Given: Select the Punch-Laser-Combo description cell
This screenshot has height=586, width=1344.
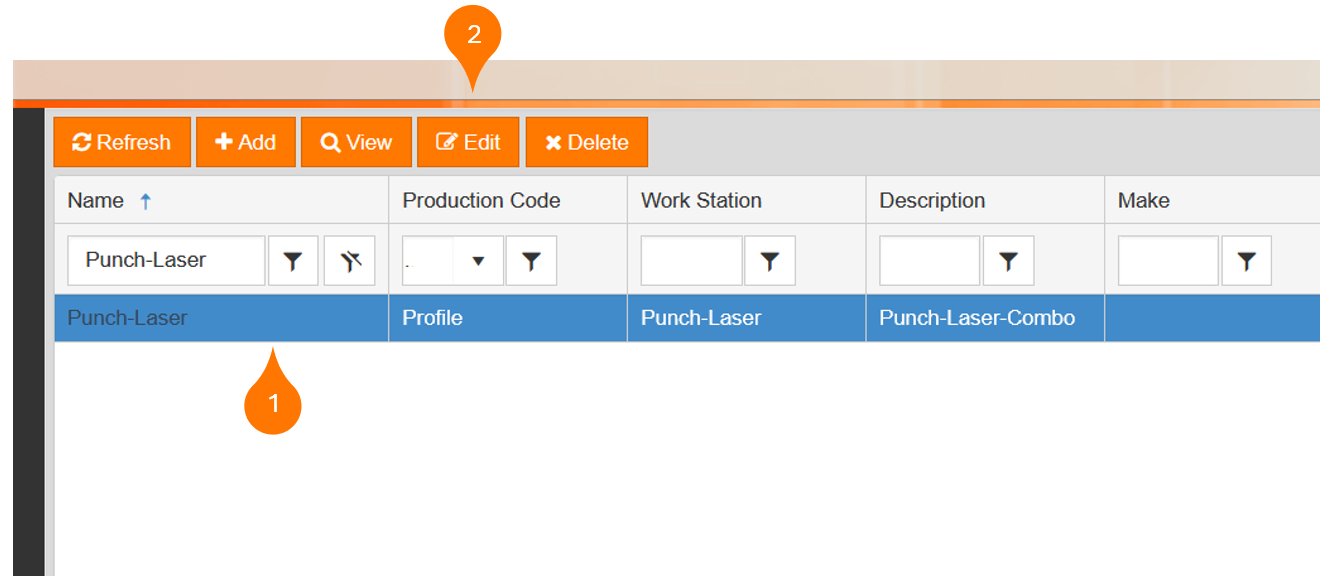Looking at the screenshot, I should [x=977, y=318].
